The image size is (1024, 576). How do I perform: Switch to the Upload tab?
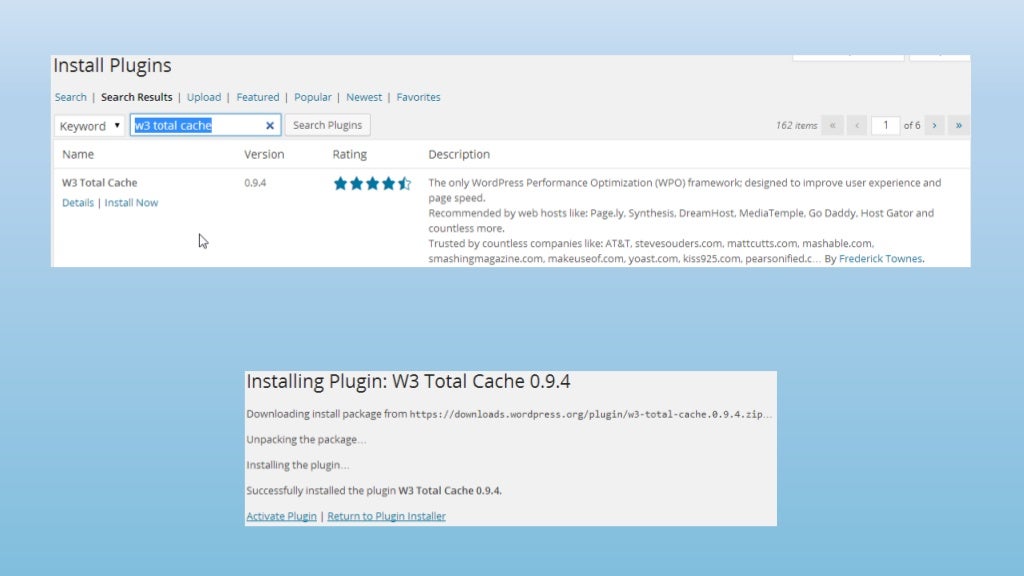coord(204,97)
